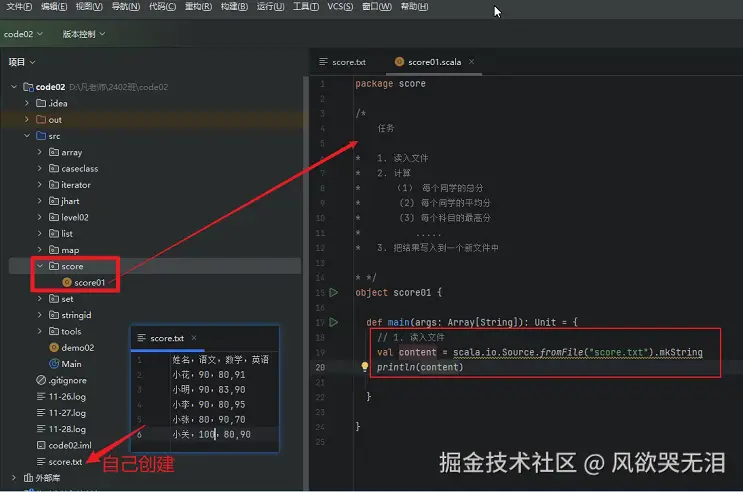
Task: Close the score01.scala tab
Action: pyautogui.click(x=471, y=62)
